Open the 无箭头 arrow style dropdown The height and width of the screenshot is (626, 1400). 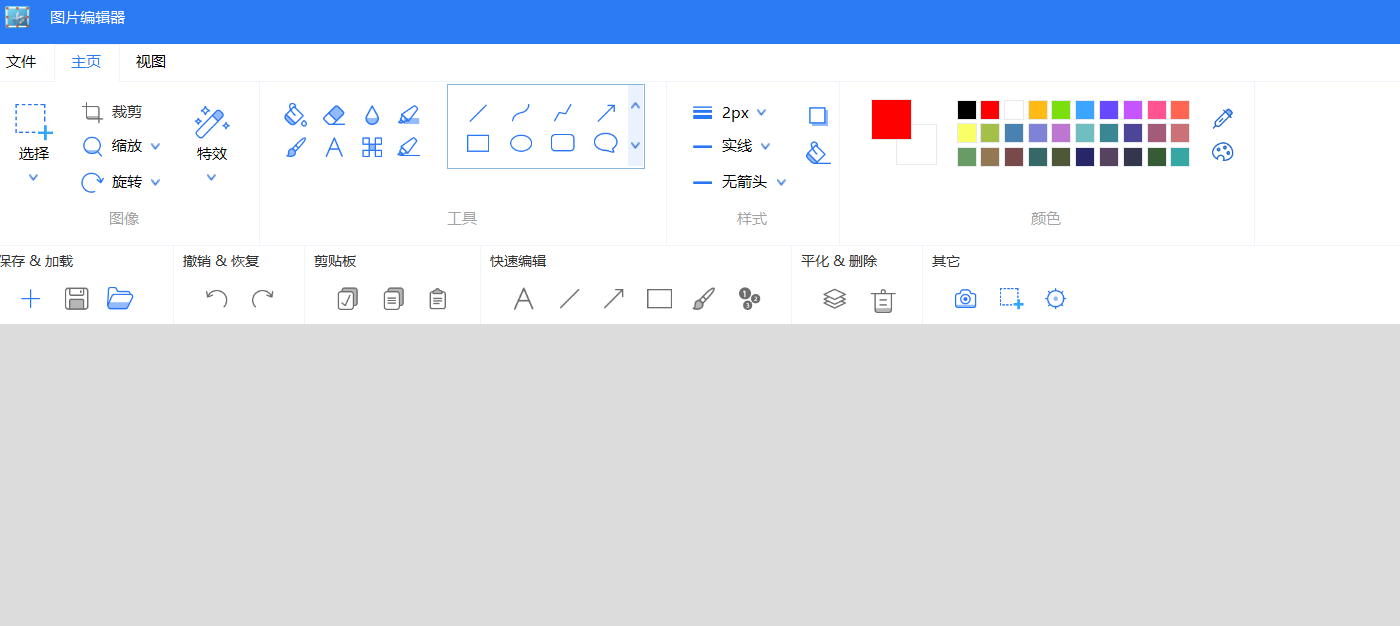click(x=782, y=182)
